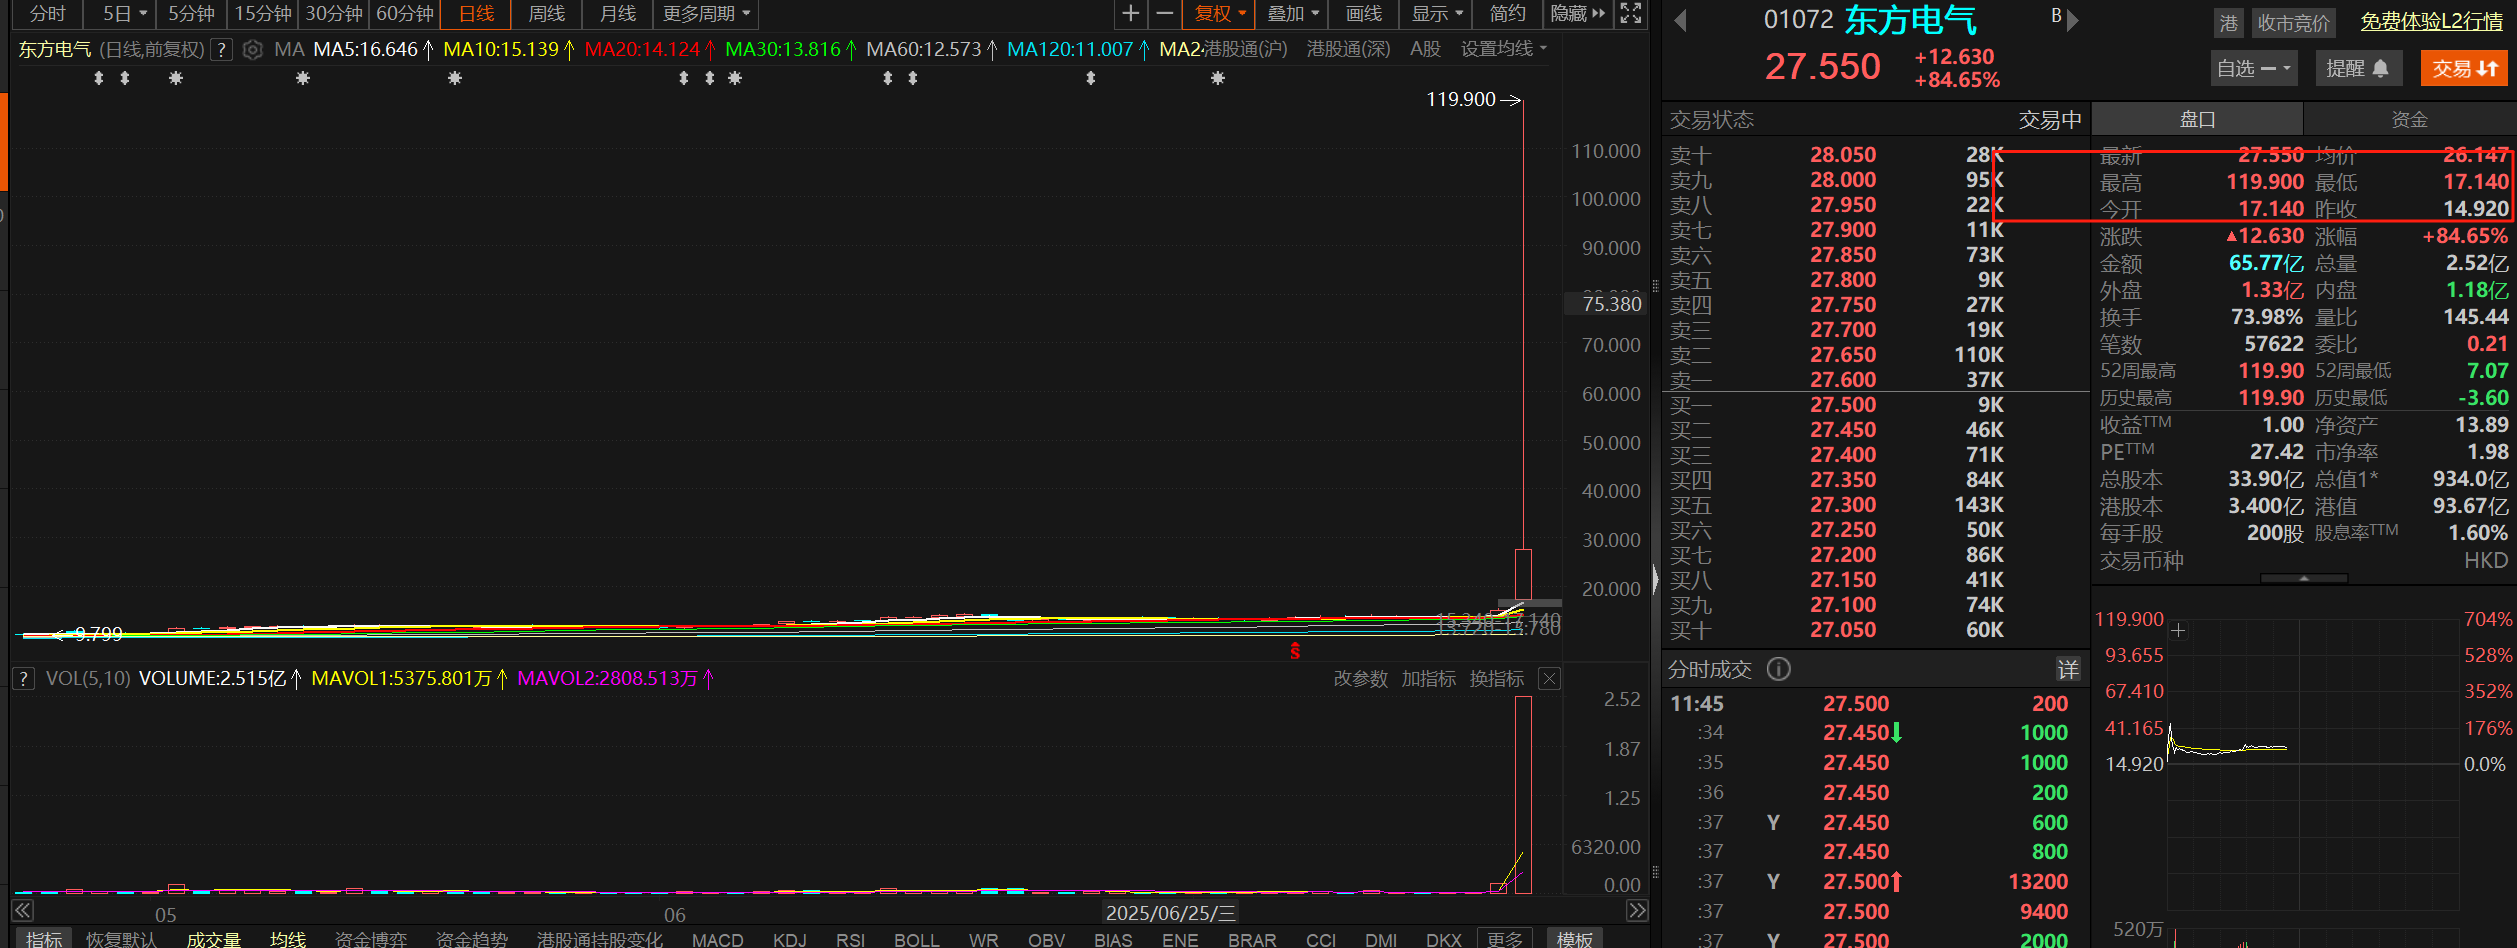Go to previous stock arrow
Viewport: 2517px width, 948px height.
pyautogui.click(x=1680, y=21)
